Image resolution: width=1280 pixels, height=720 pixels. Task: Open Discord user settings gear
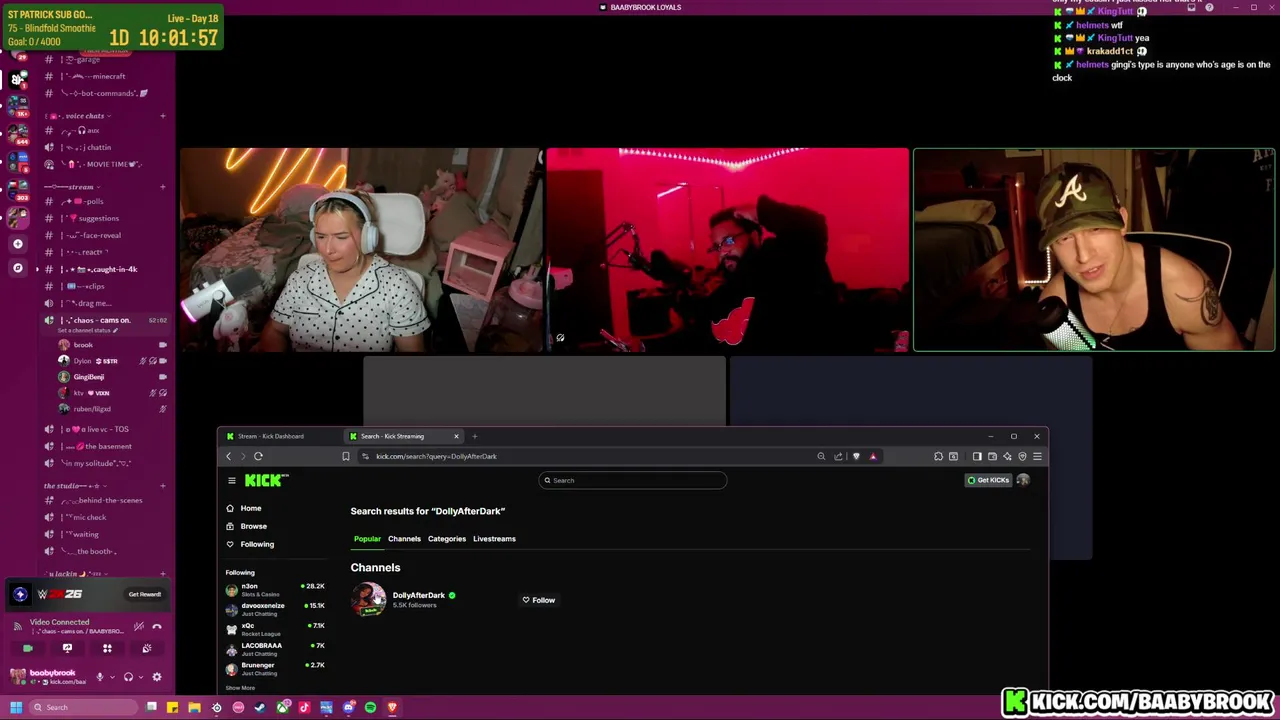click(157, 677)
